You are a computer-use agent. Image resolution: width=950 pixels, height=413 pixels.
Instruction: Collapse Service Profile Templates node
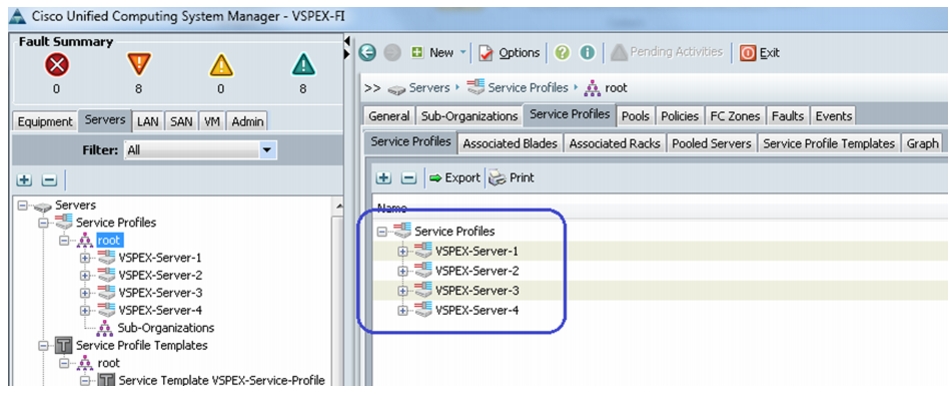pyautogui.click(x=43, y=346)
